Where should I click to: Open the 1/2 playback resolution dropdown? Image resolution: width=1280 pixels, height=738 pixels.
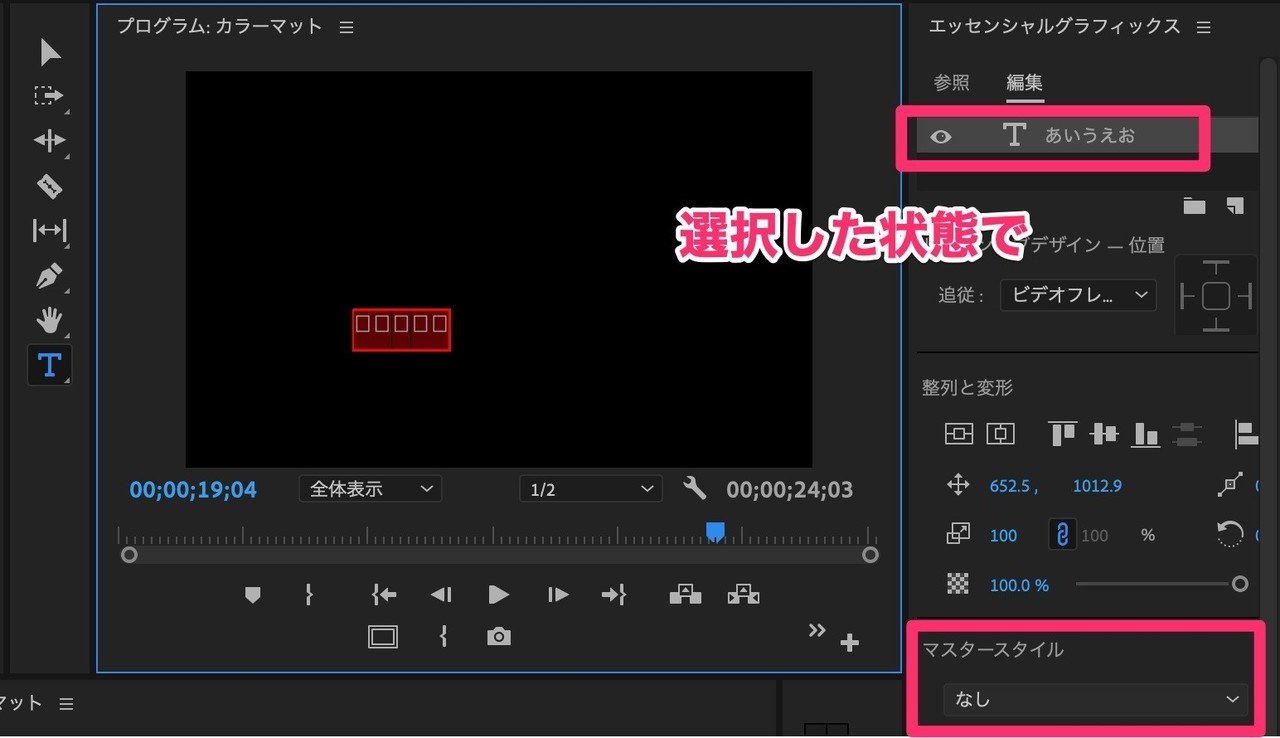(590, 489)
